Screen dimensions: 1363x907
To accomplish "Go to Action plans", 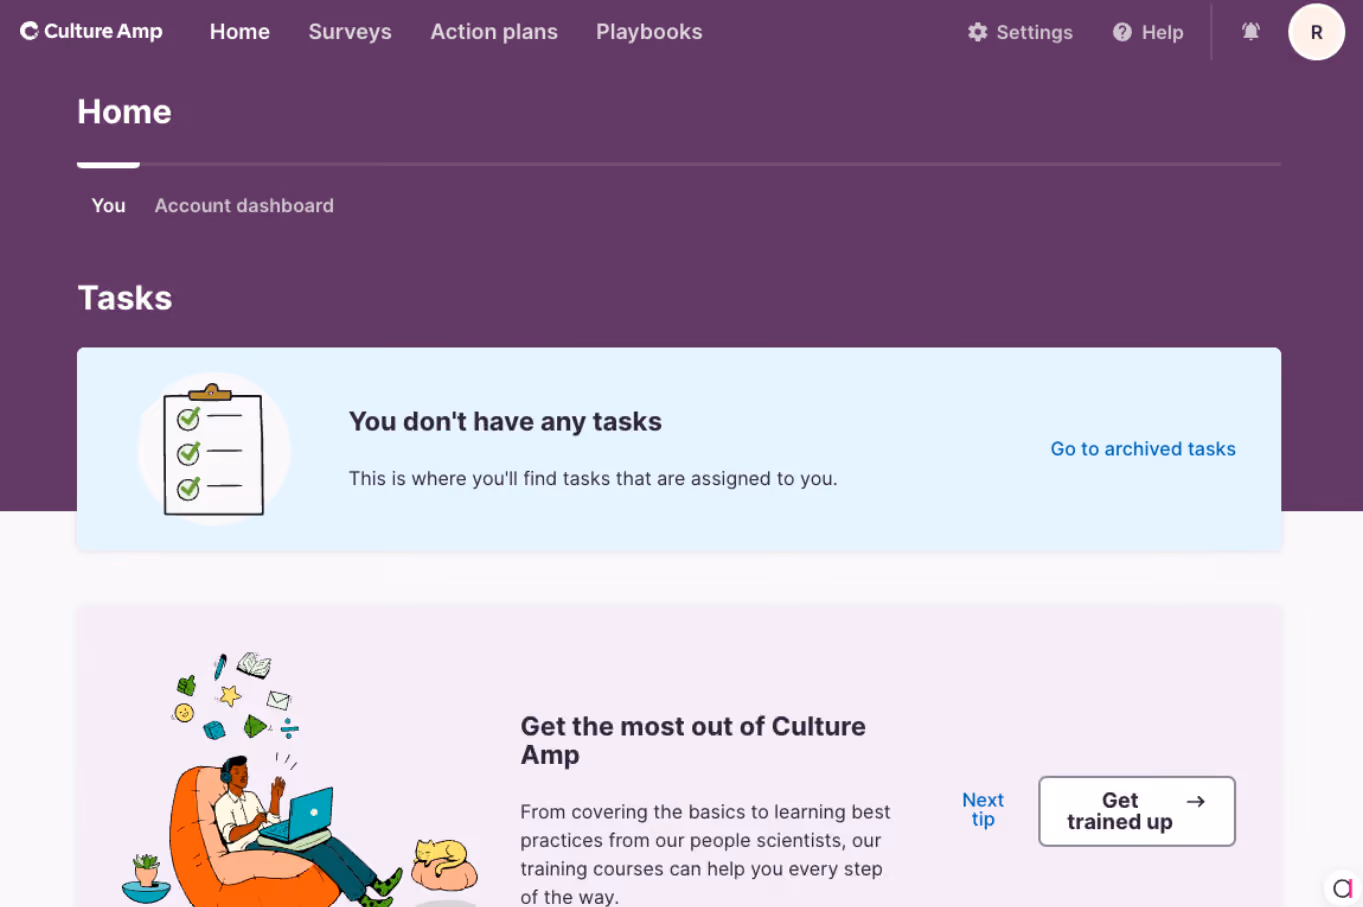I will [x=494, y=32].
